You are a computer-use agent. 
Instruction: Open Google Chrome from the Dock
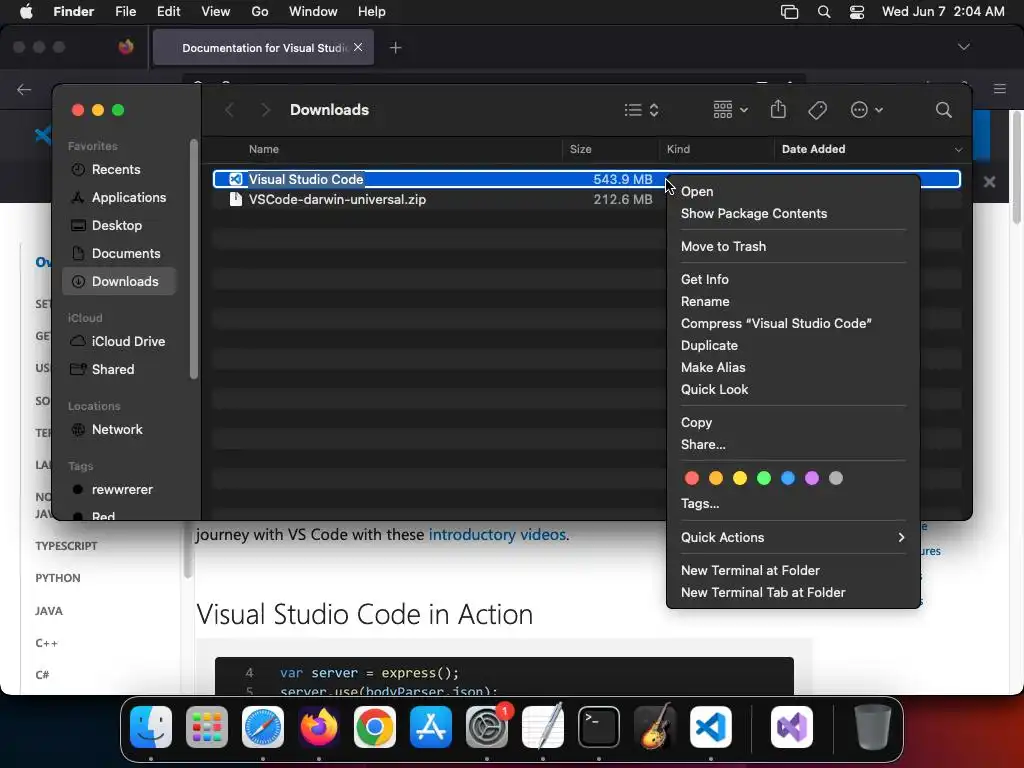[375, 727]
